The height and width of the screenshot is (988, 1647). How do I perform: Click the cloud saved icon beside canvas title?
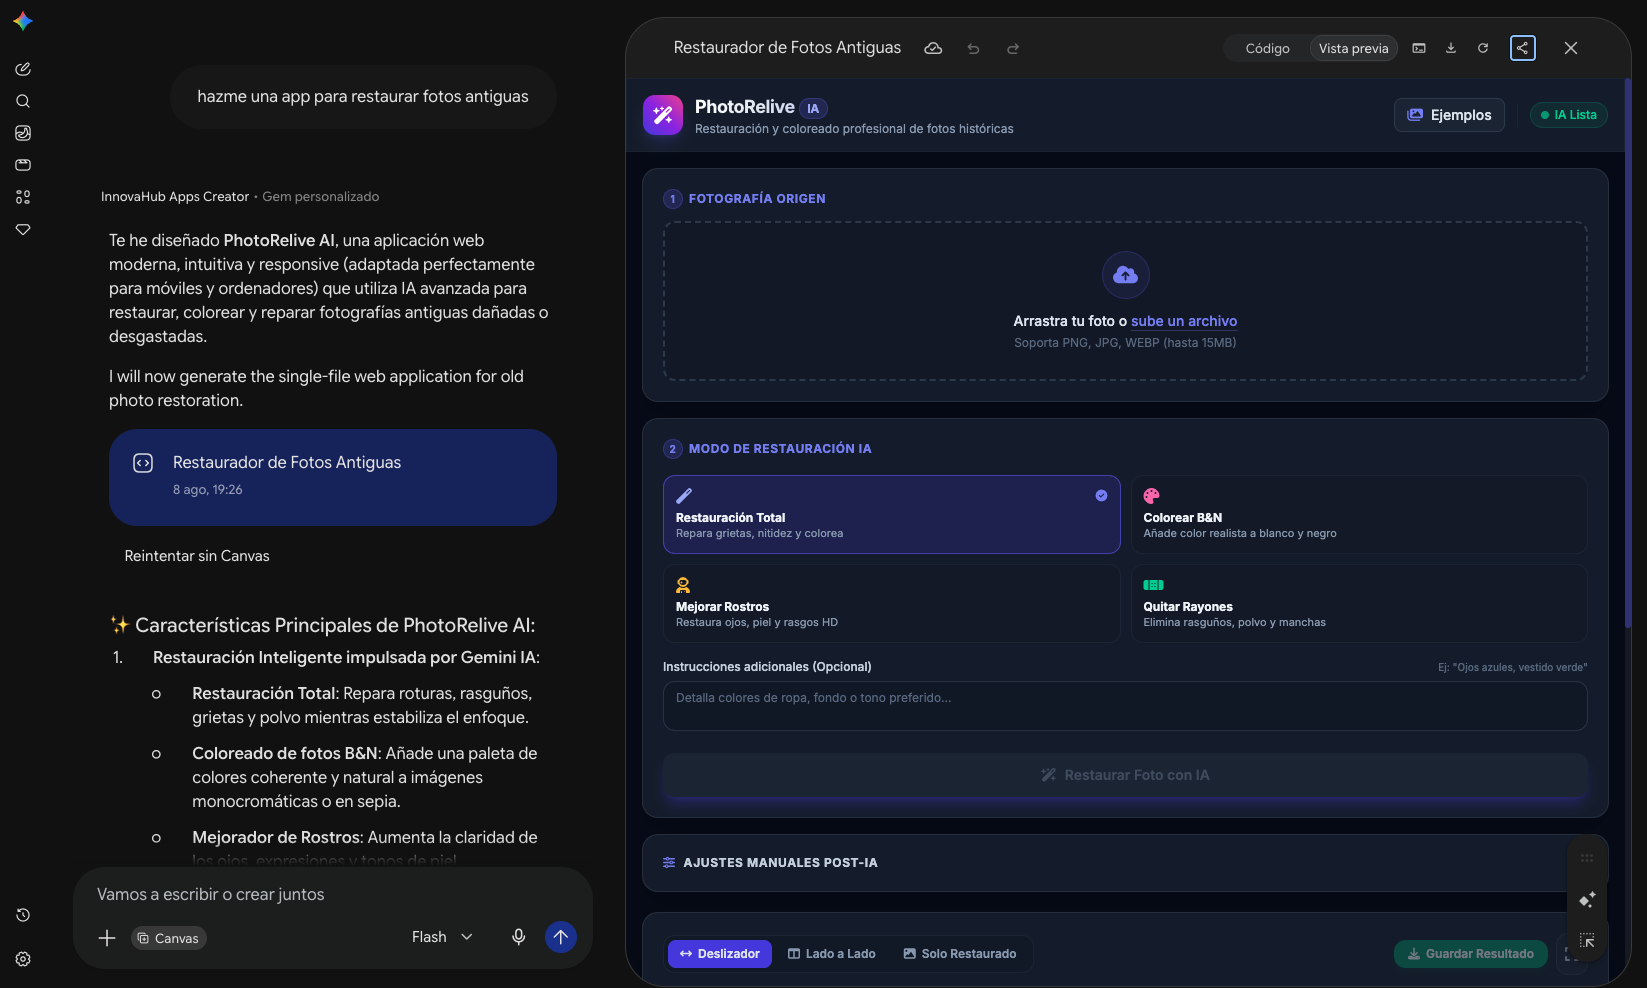(x=933, y=48)
